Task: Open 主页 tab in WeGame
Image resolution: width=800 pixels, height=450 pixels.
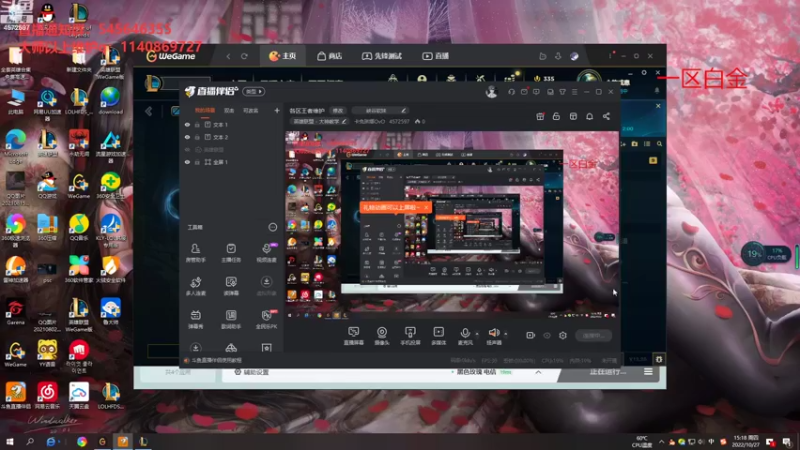Action: click(x=282, y=56)
